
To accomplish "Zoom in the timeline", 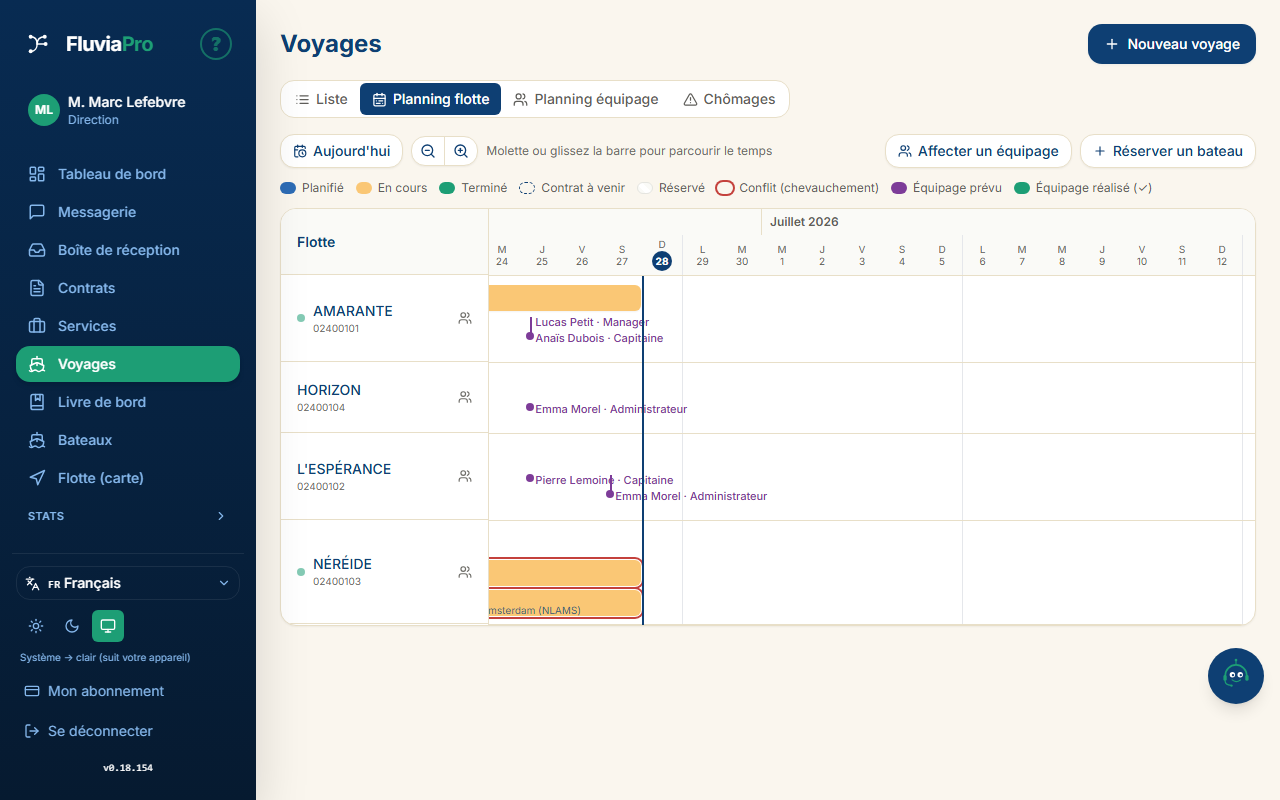I will [x=461, y=151].
